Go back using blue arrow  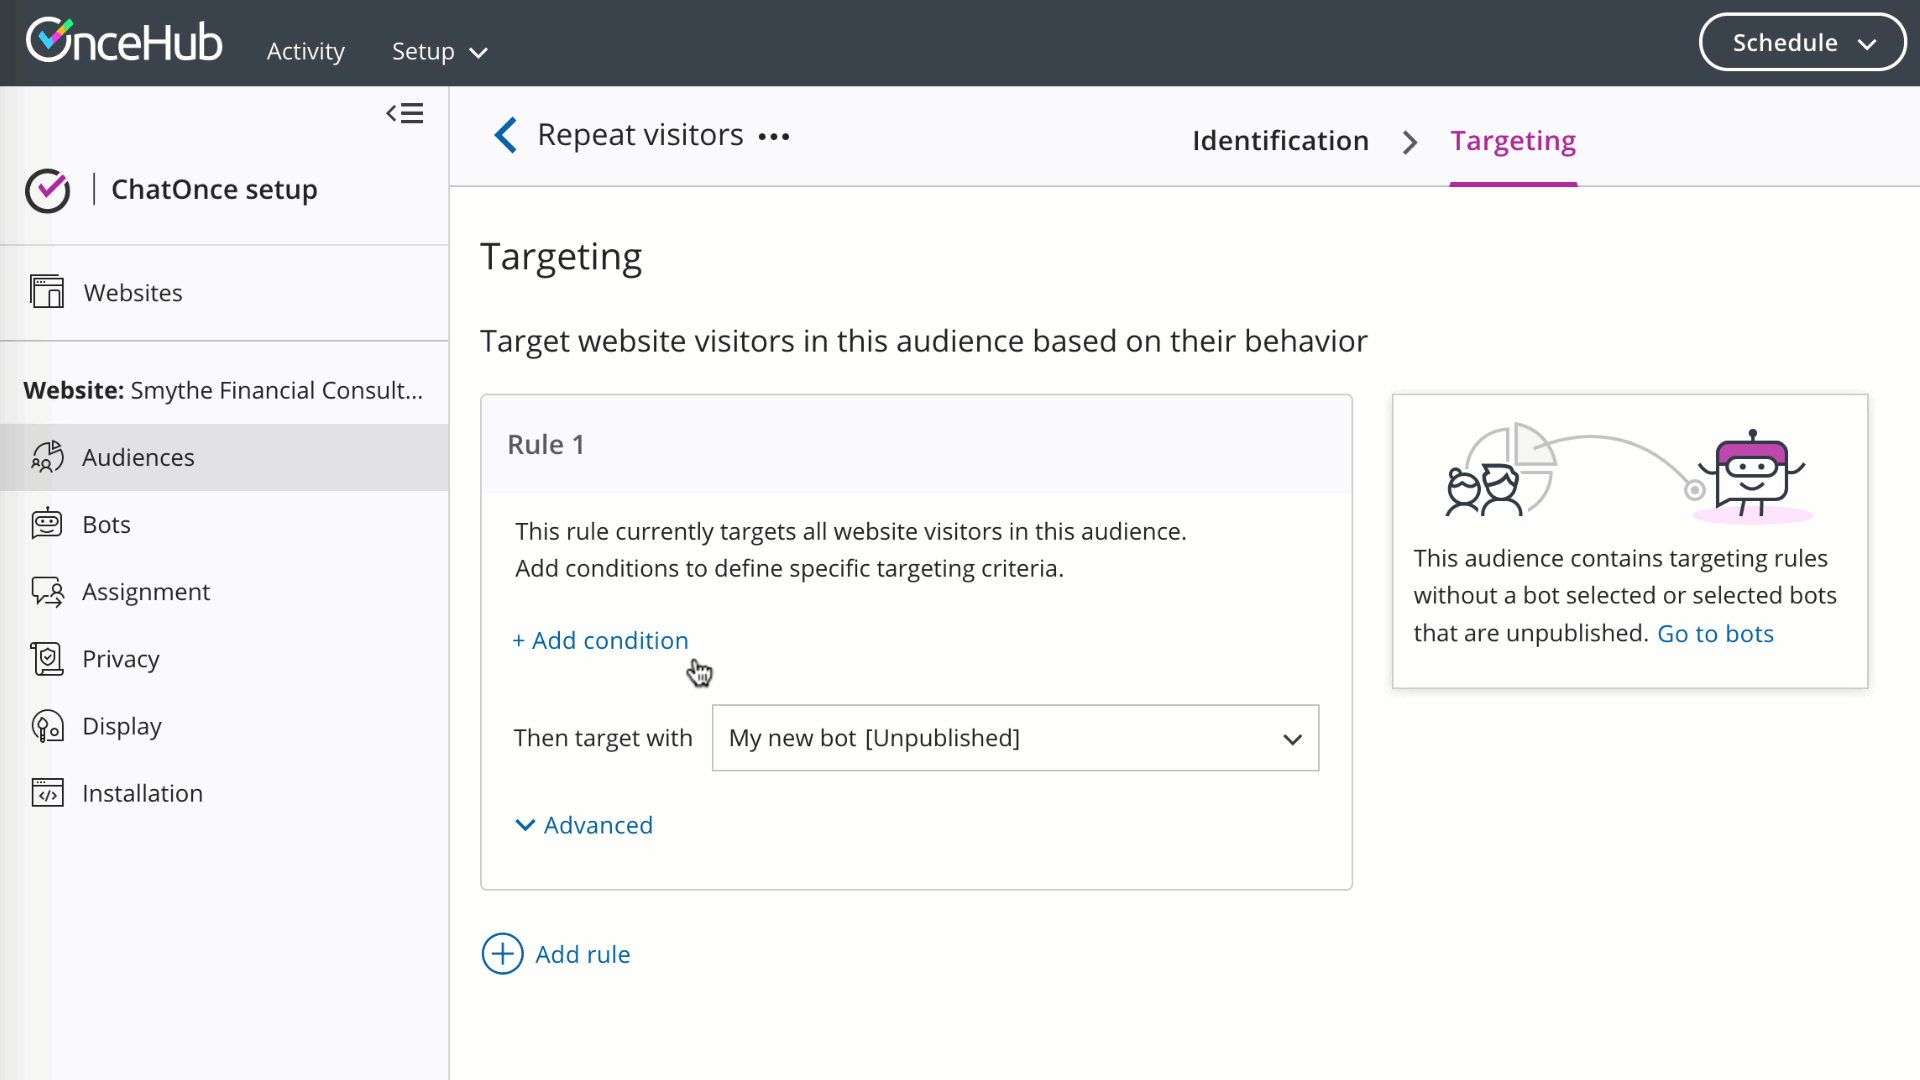pyautogui.click(x=506, y=135)
